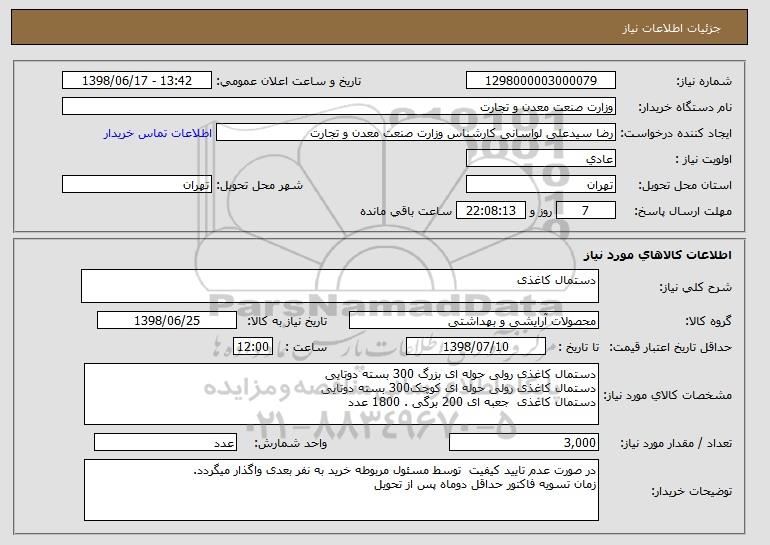Screen dimensions: 770x545
Task: Click the label گروه کالا
Action: point(708,321)
